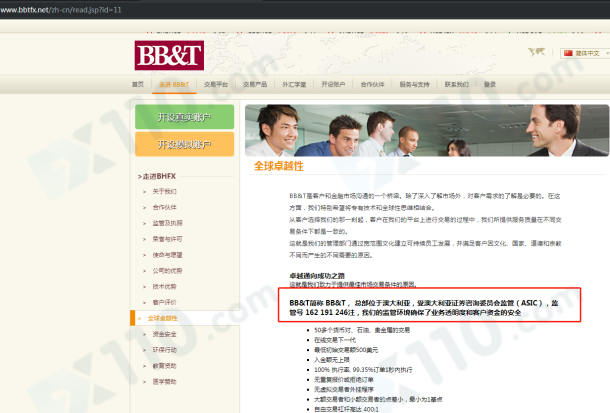Open the 联系我们 nav item

pos(457,84)
